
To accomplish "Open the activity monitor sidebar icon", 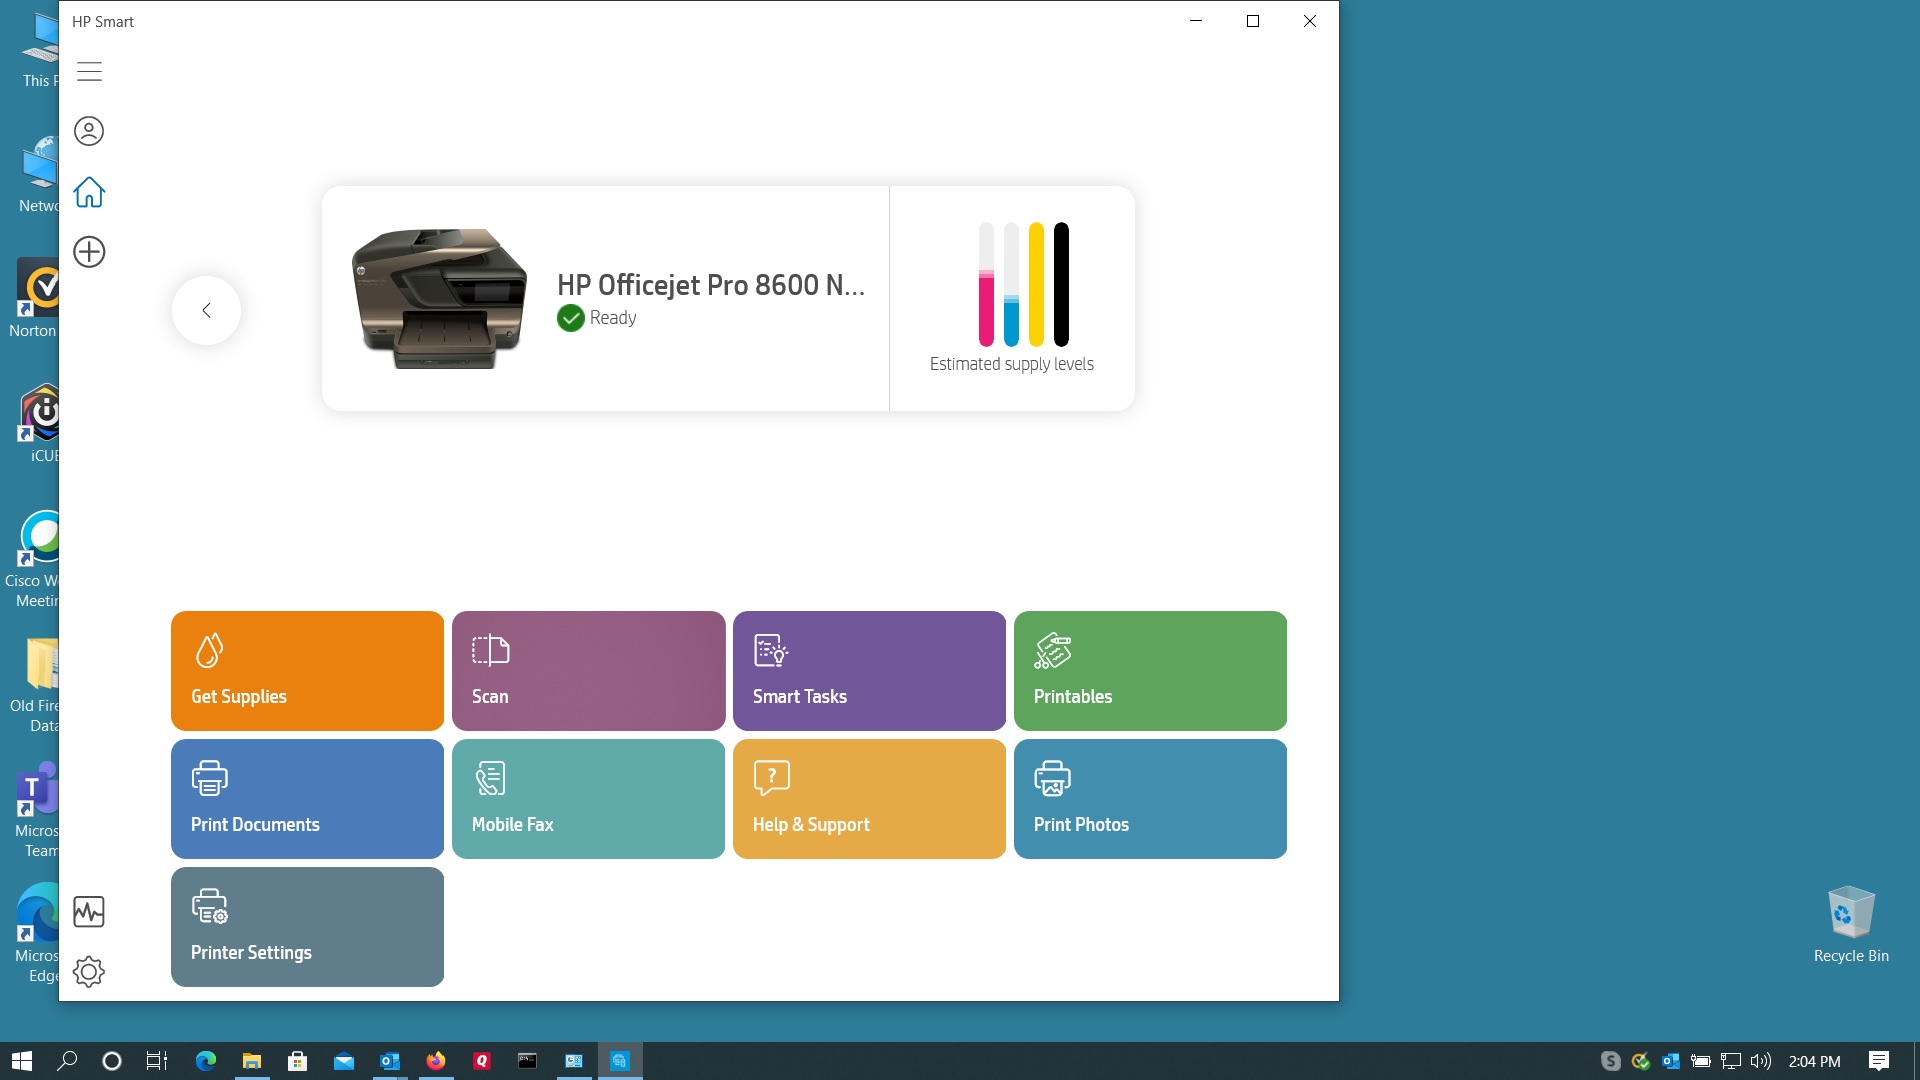I will [x=89, y=911].
